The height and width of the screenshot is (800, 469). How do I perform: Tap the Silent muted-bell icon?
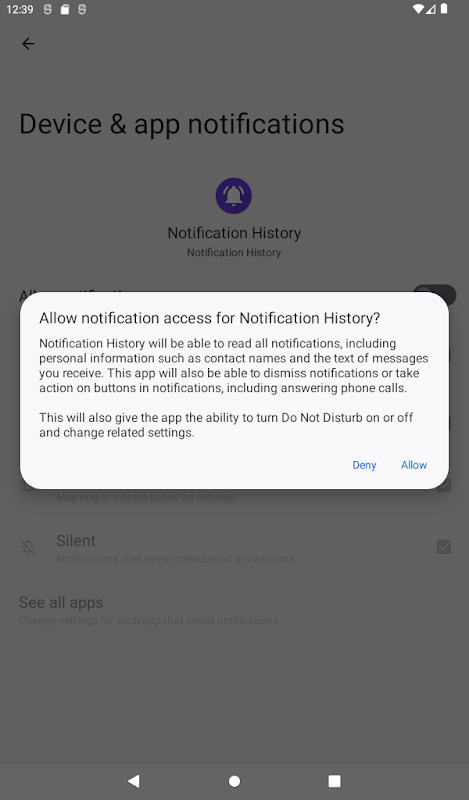click(28, 547)
